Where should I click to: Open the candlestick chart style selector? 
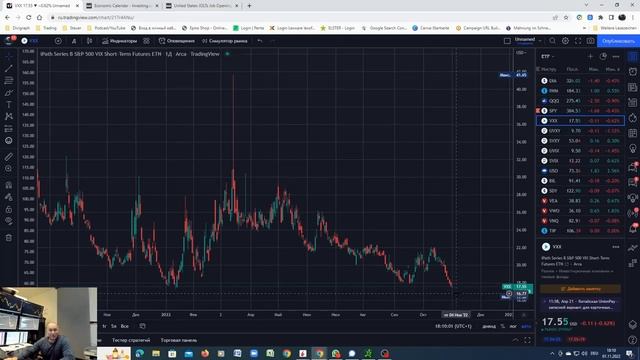point(89,41)
